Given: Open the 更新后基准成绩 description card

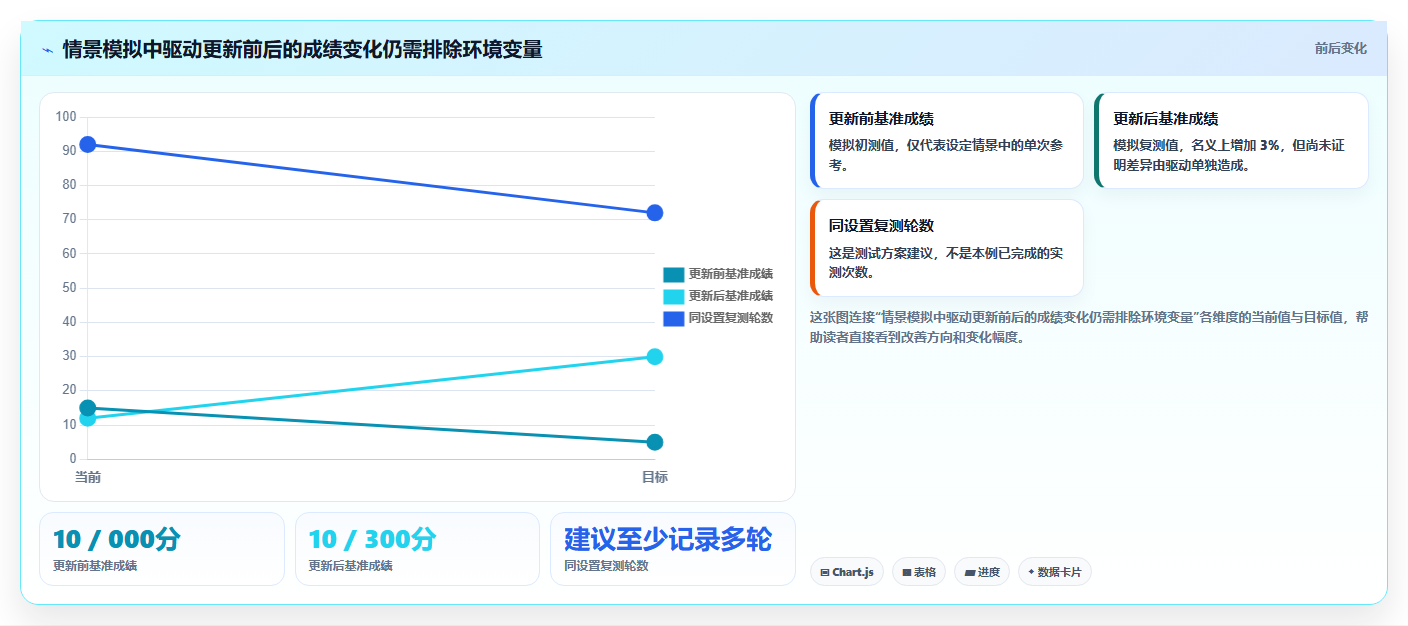Looking at the screenshot, I should pos(1231,140).
